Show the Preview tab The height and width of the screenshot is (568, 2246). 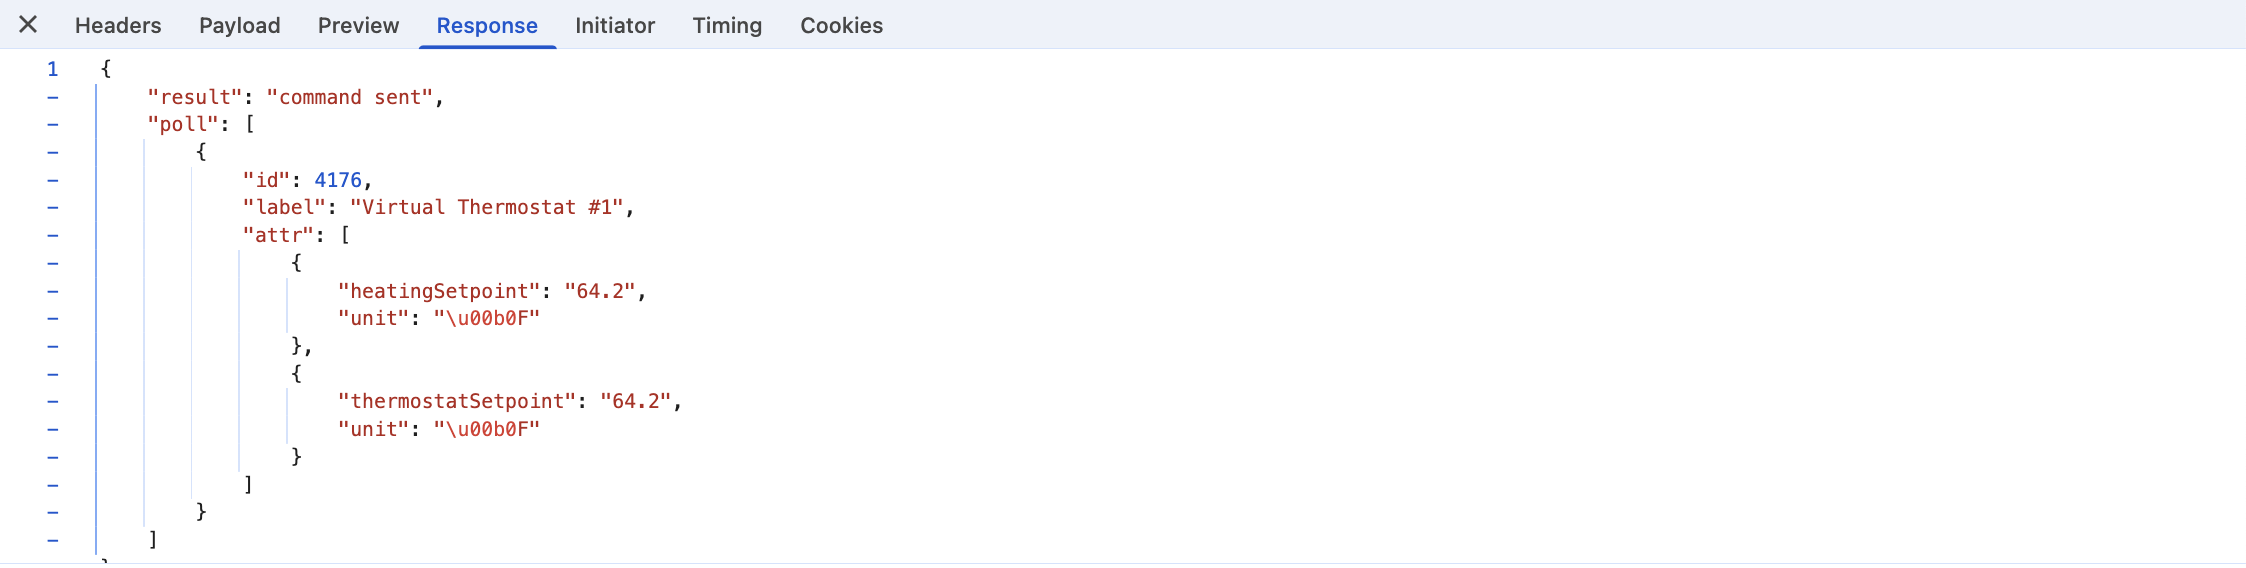point(358,26)
